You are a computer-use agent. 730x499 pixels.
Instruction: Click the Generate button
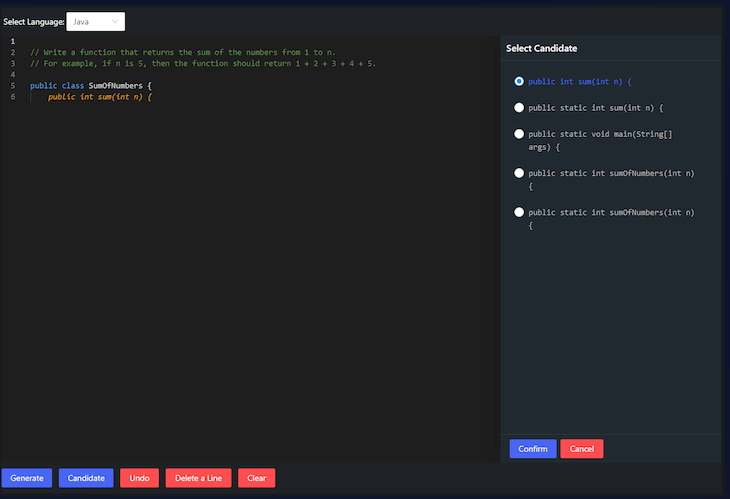click(27, 478)
